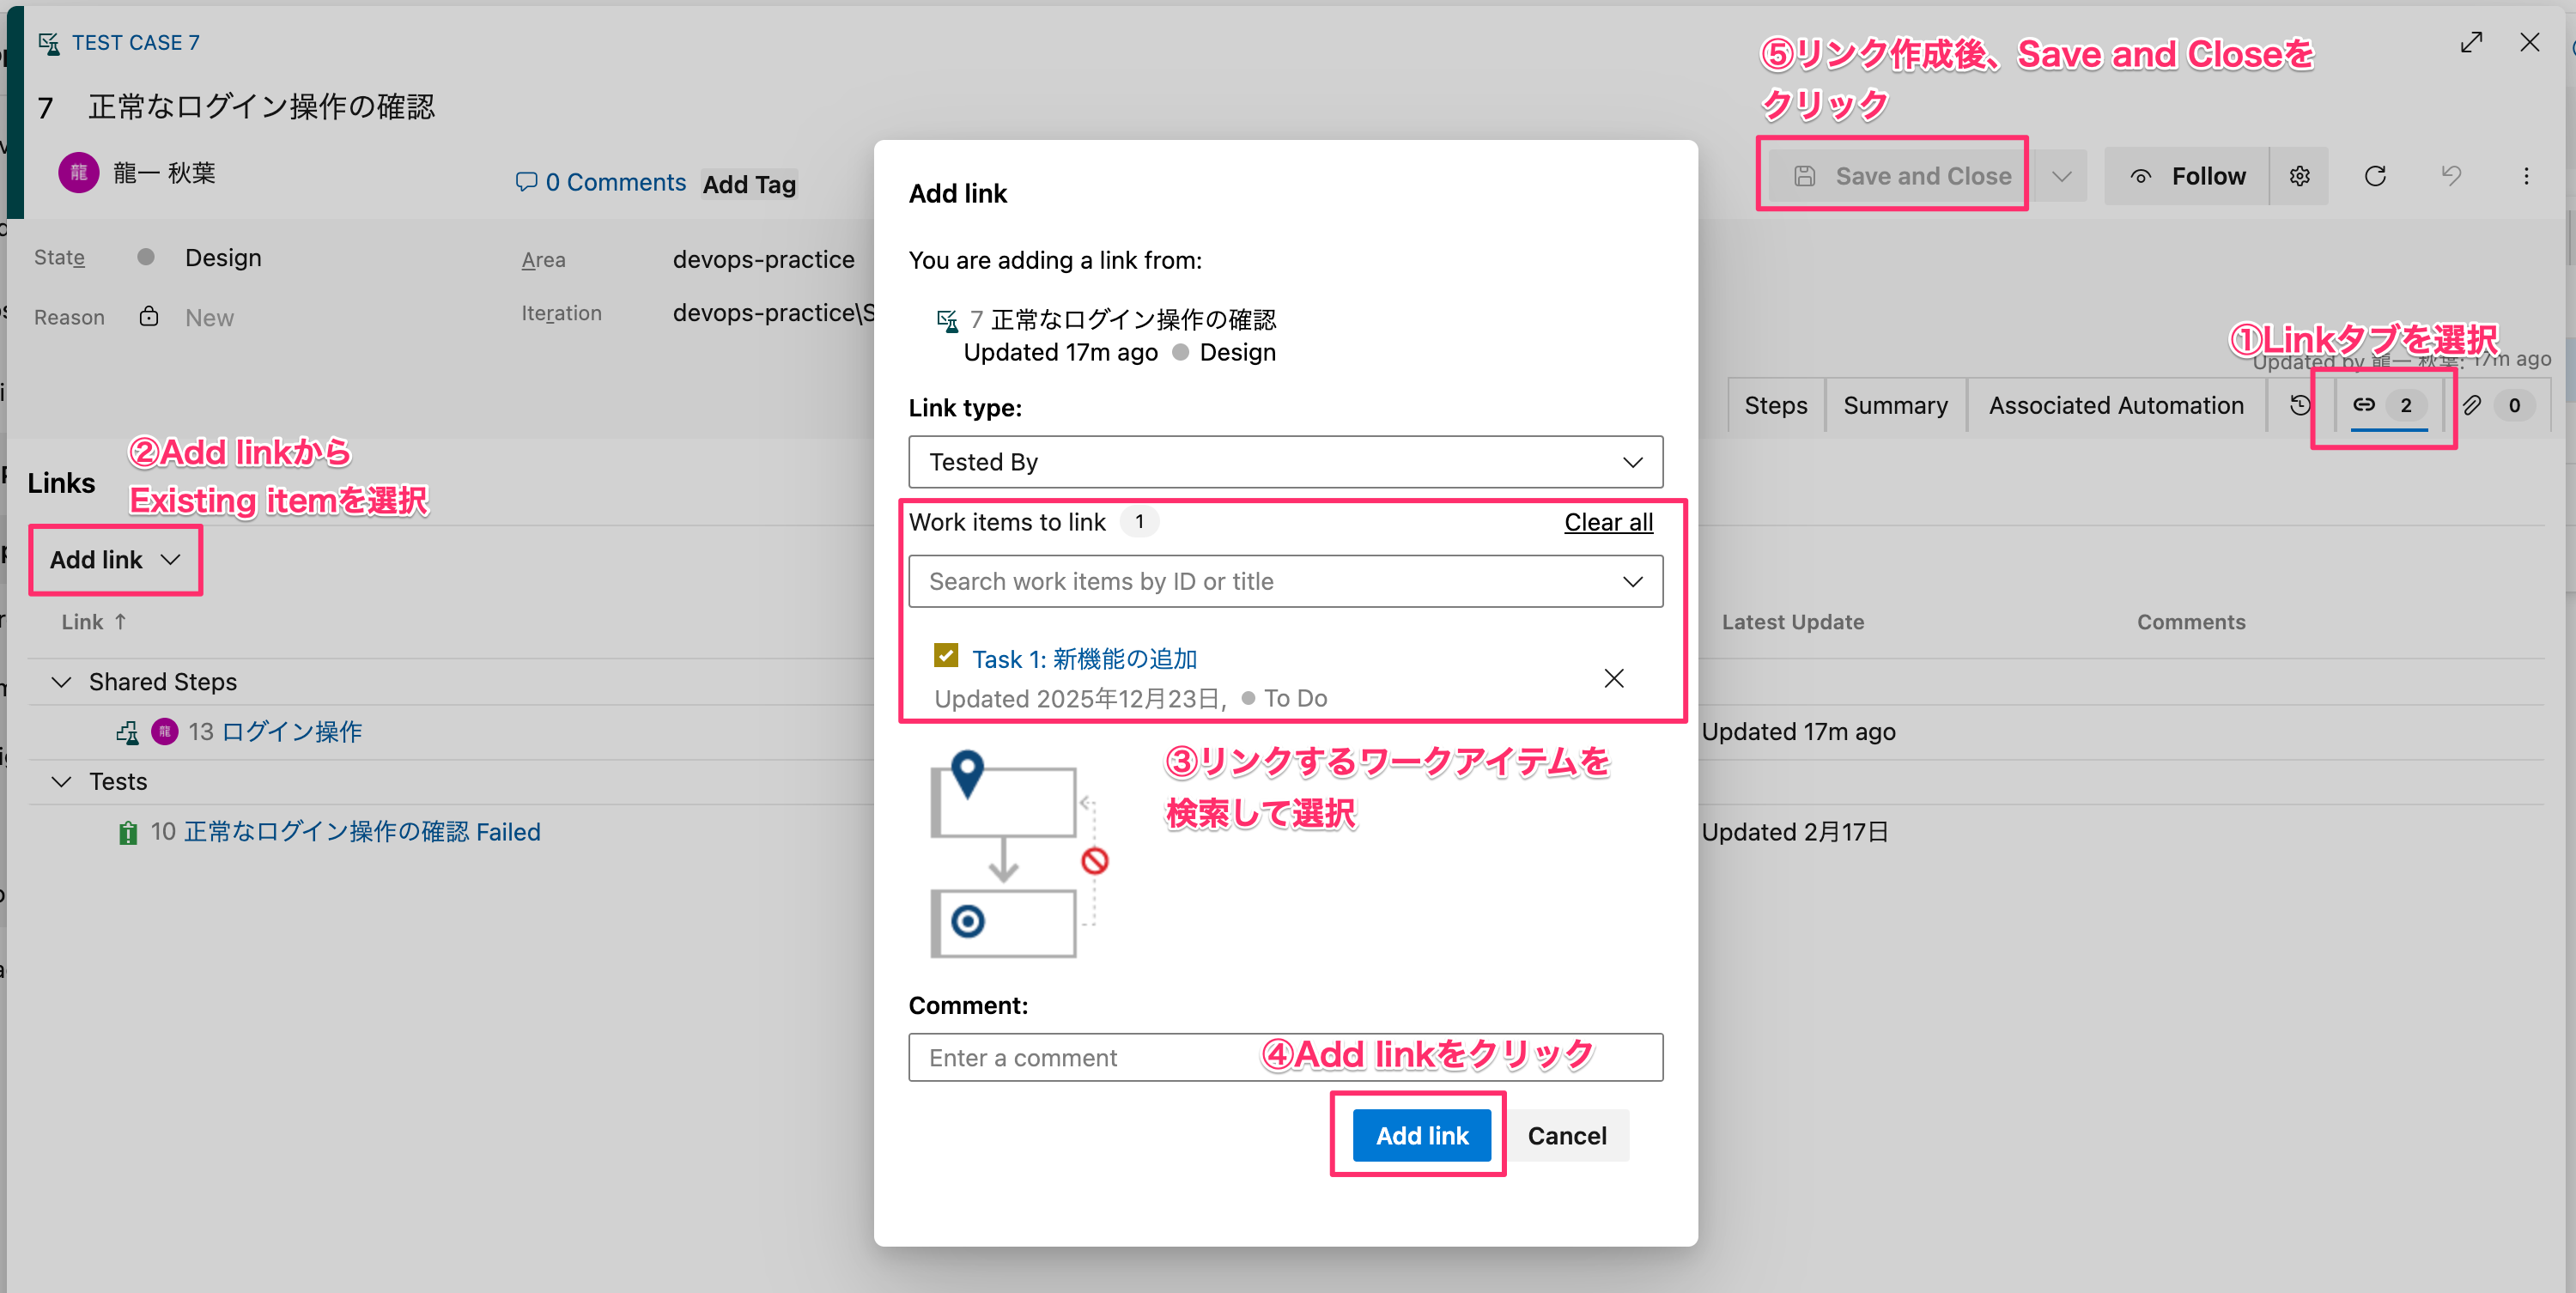Screen dimensions: 2576x1293
Task: Open the Save and Close dropdown arrow
Action: click(2061, 177)
